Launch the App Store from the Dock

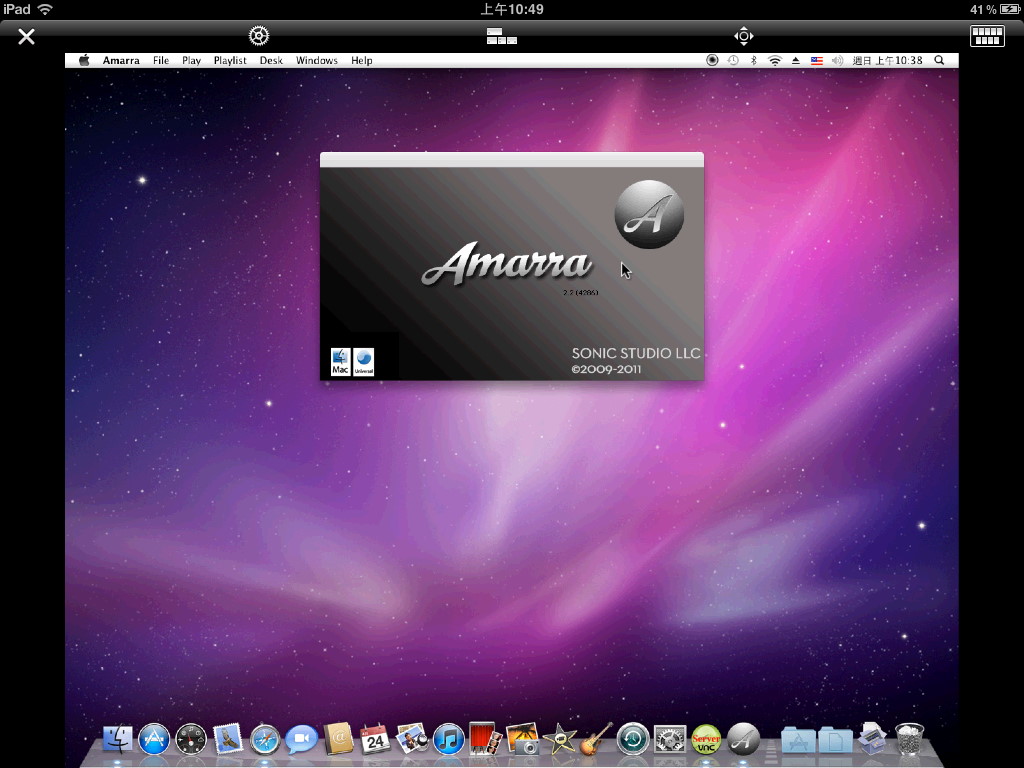click(154, 740)
